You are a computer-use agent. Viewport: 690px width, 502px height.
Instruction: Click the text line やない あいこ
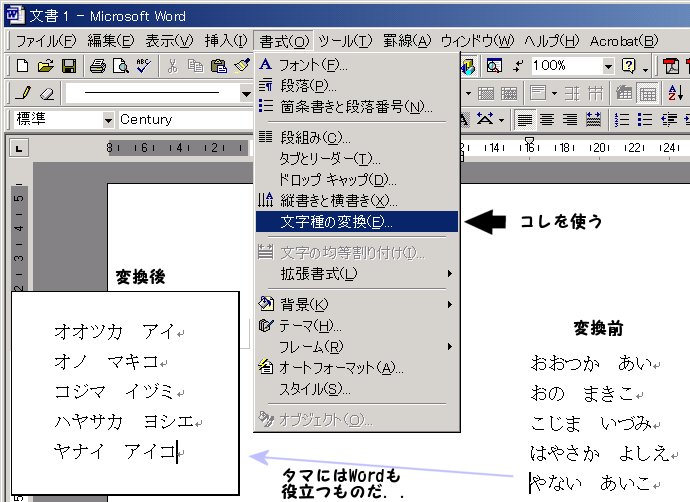point(591,483)
